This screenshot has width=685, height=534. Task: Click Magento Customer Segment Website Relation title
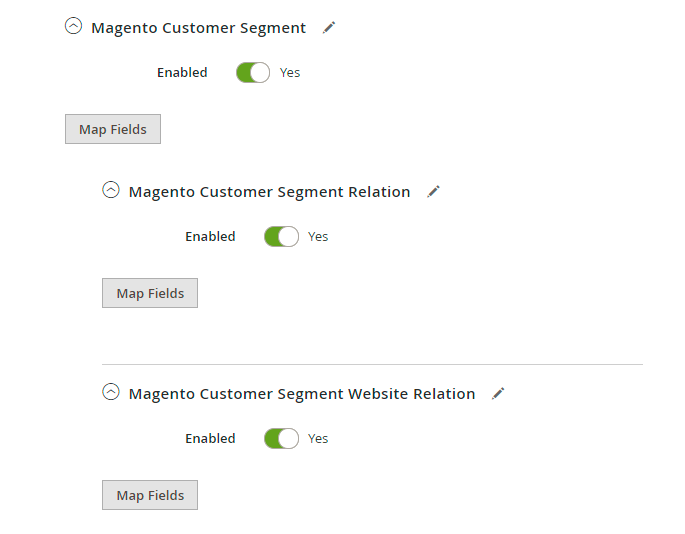click(x=302, y=394)
